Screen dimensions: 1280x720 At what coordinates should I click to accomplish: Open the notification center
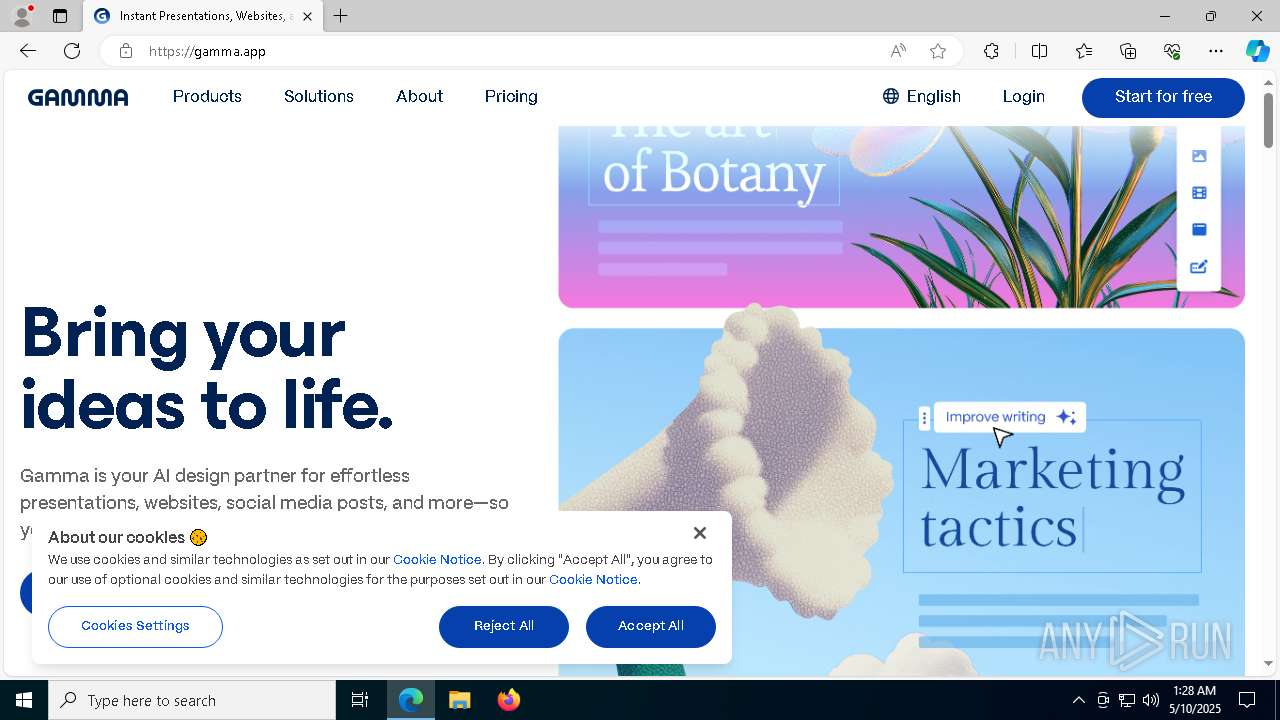coord(1247,700)
